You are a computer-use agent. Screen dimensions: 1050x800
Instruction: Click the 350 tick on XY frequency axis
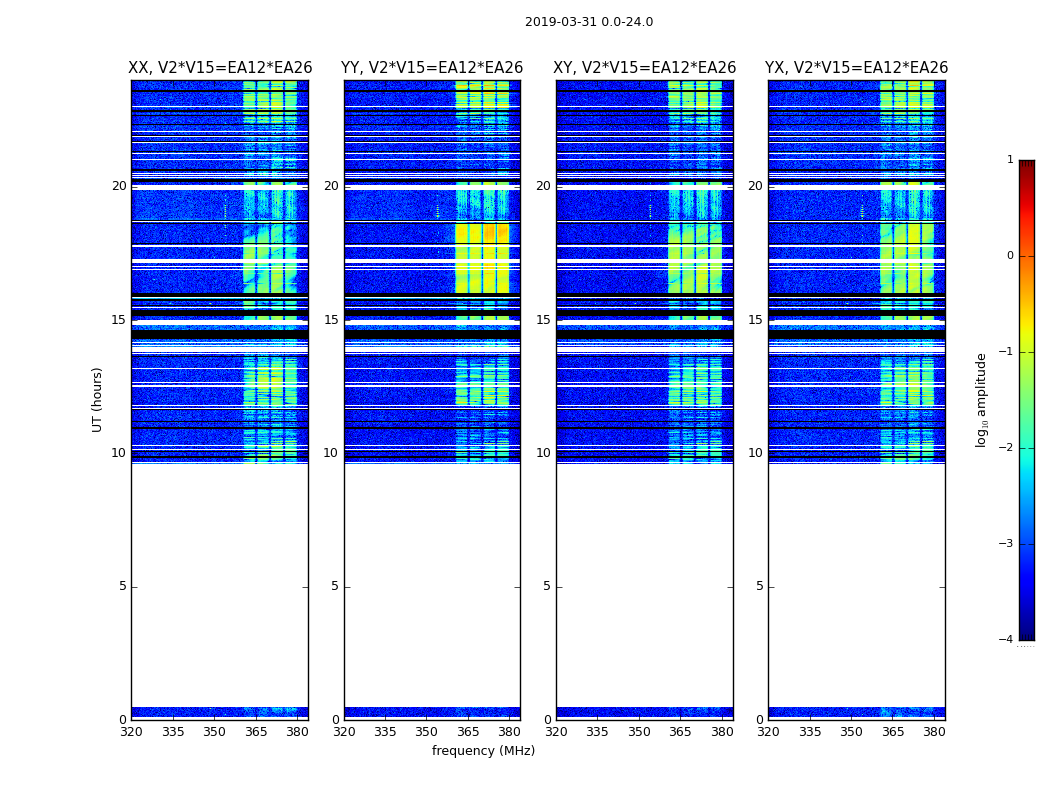click(x=639, y=732)
